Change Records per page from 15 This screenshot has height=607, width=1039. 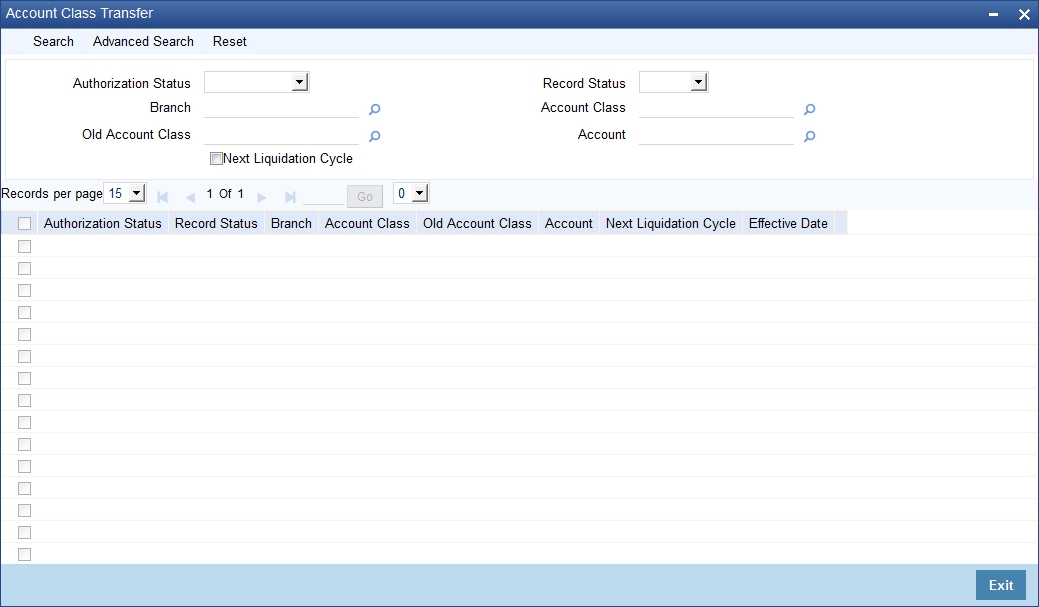point(136,193)
